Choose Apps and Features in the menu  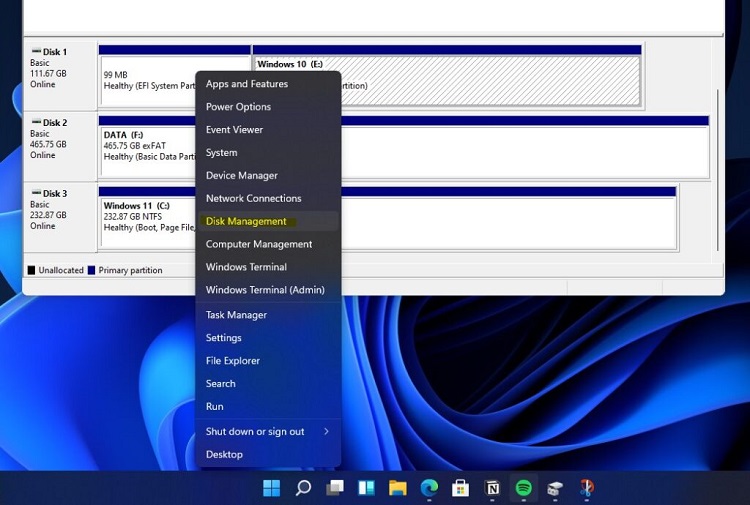point(268,84)
